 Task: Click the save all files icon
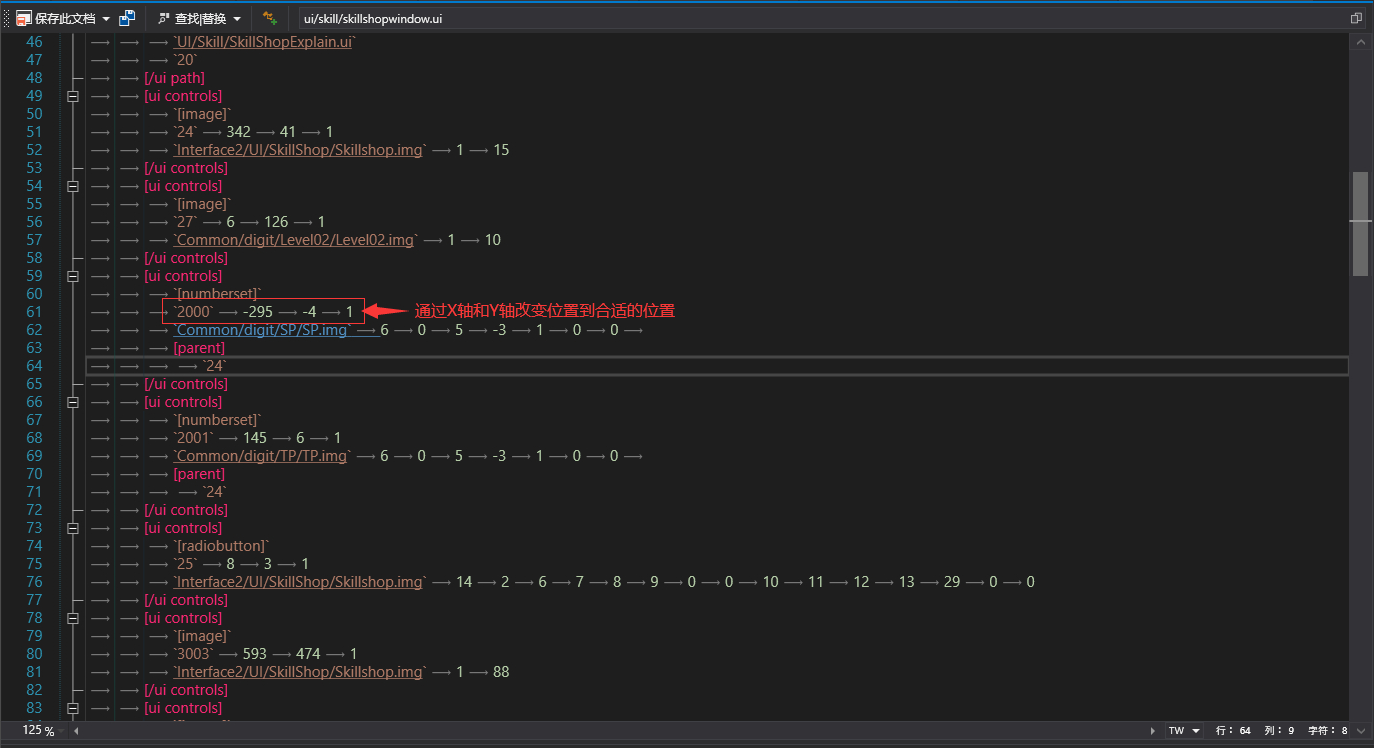pos(127,18)
